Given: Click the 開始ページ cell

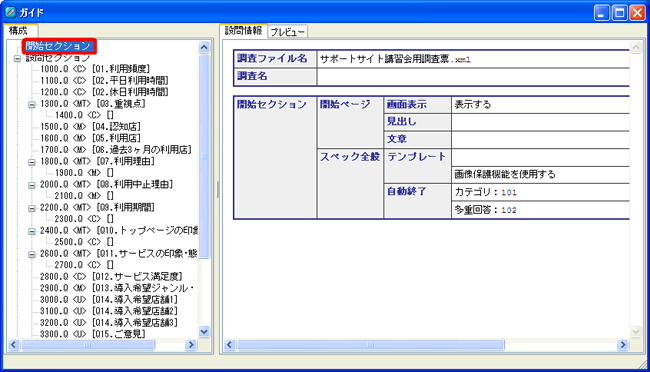Looking at the screenshot, I should pyautogui.click(x=350, y=122).
